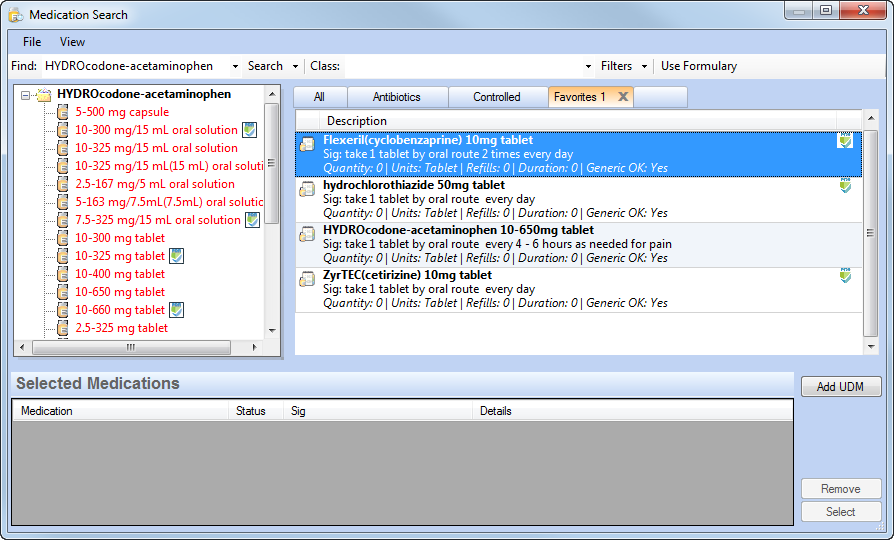894x540 pixels.
Task: Click the formulary shield icon after 10-300 mg/15 mL oral solution
Action: [249, 130]
